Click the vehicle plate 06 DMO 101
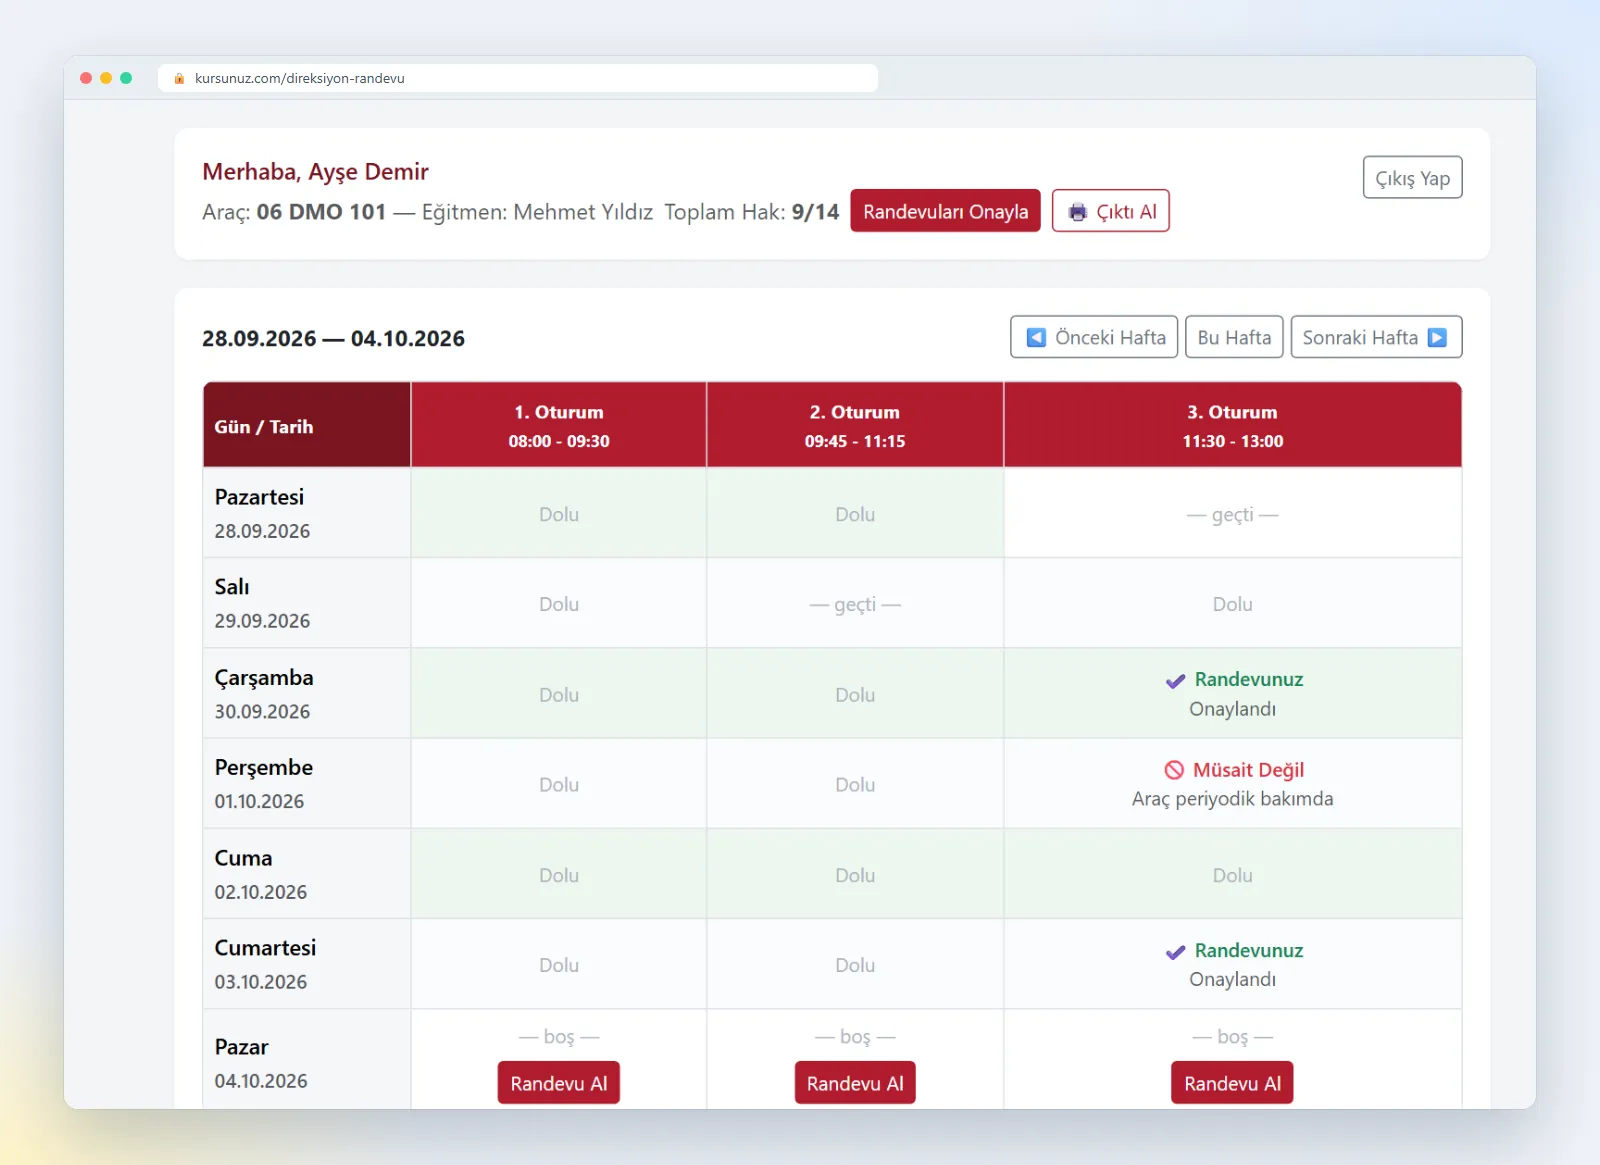Viewport: 1600px width, 1165px height. click(x=321, y=212)
